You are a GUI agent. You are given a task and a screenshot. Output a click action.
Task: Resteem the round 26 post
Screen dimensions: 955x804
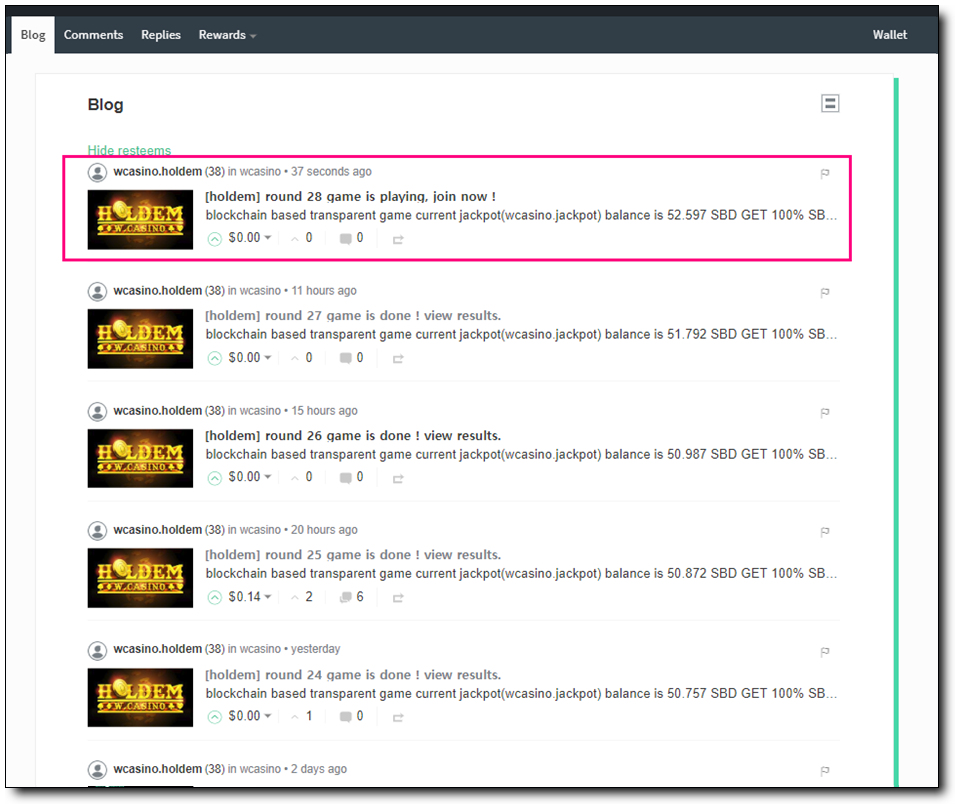click(398, 479)
